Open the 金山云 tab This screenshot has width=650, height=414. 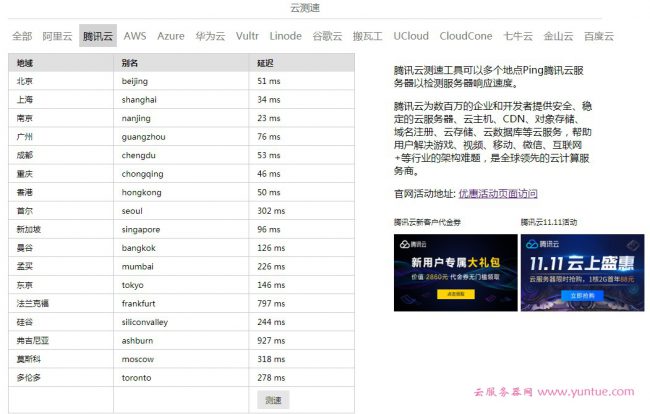(x=559, y=36)
